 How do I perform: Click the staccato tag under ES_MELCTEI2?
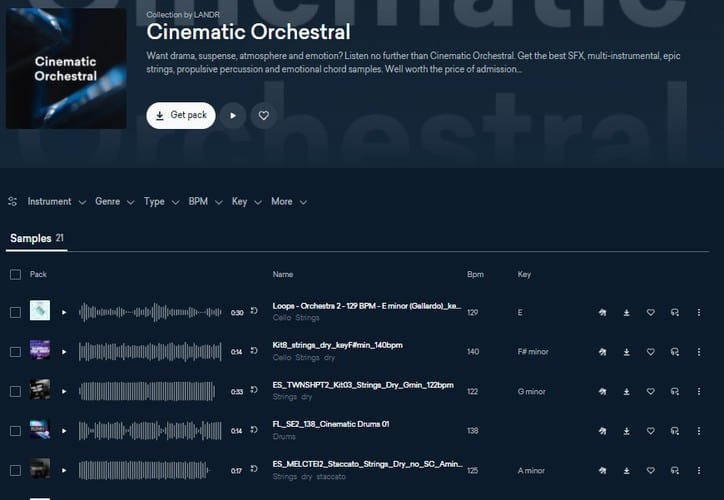click(x=331, y=476)
